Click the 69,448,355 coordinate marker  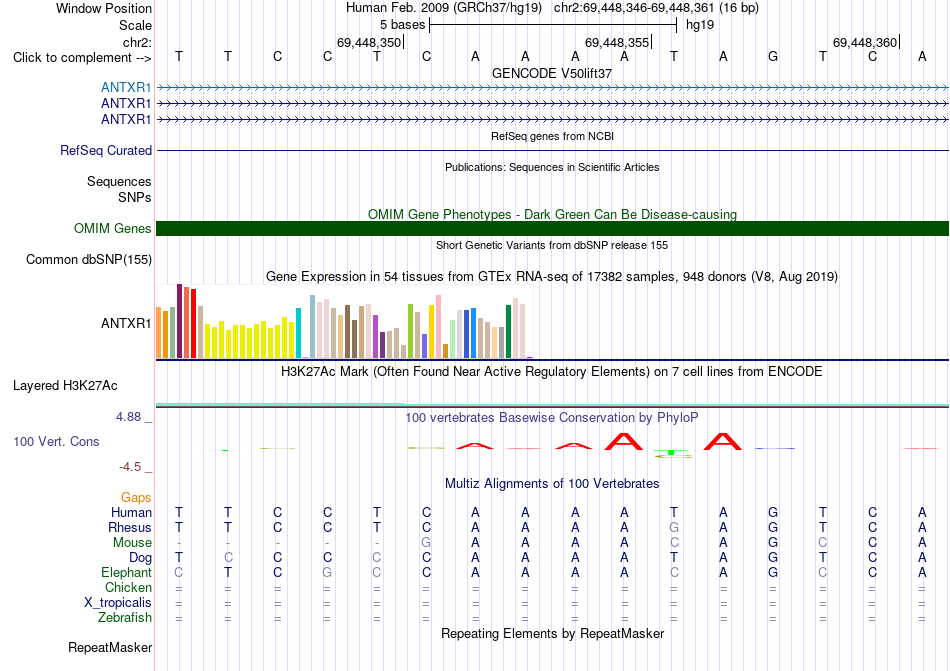pyautogui.click(x=617, y=42)
